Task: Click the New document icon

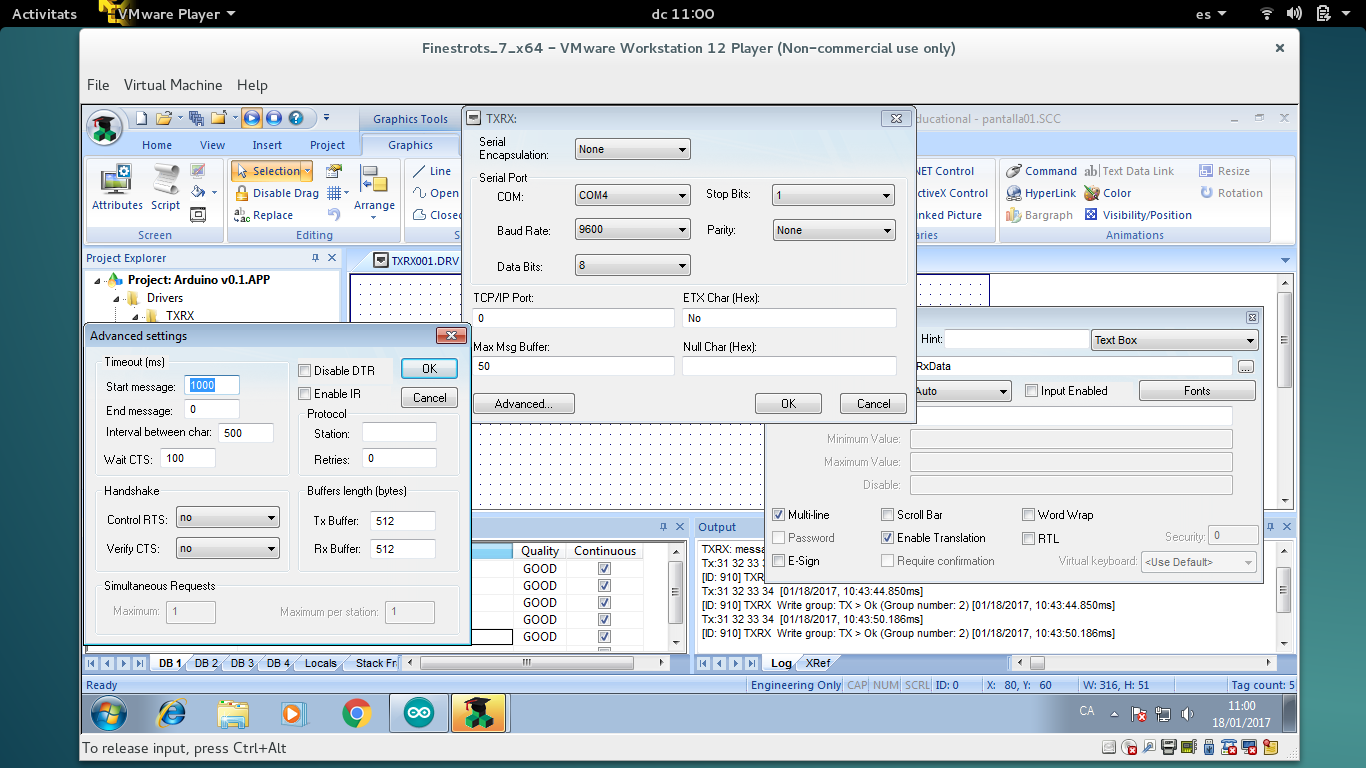Action: [142, 118]
